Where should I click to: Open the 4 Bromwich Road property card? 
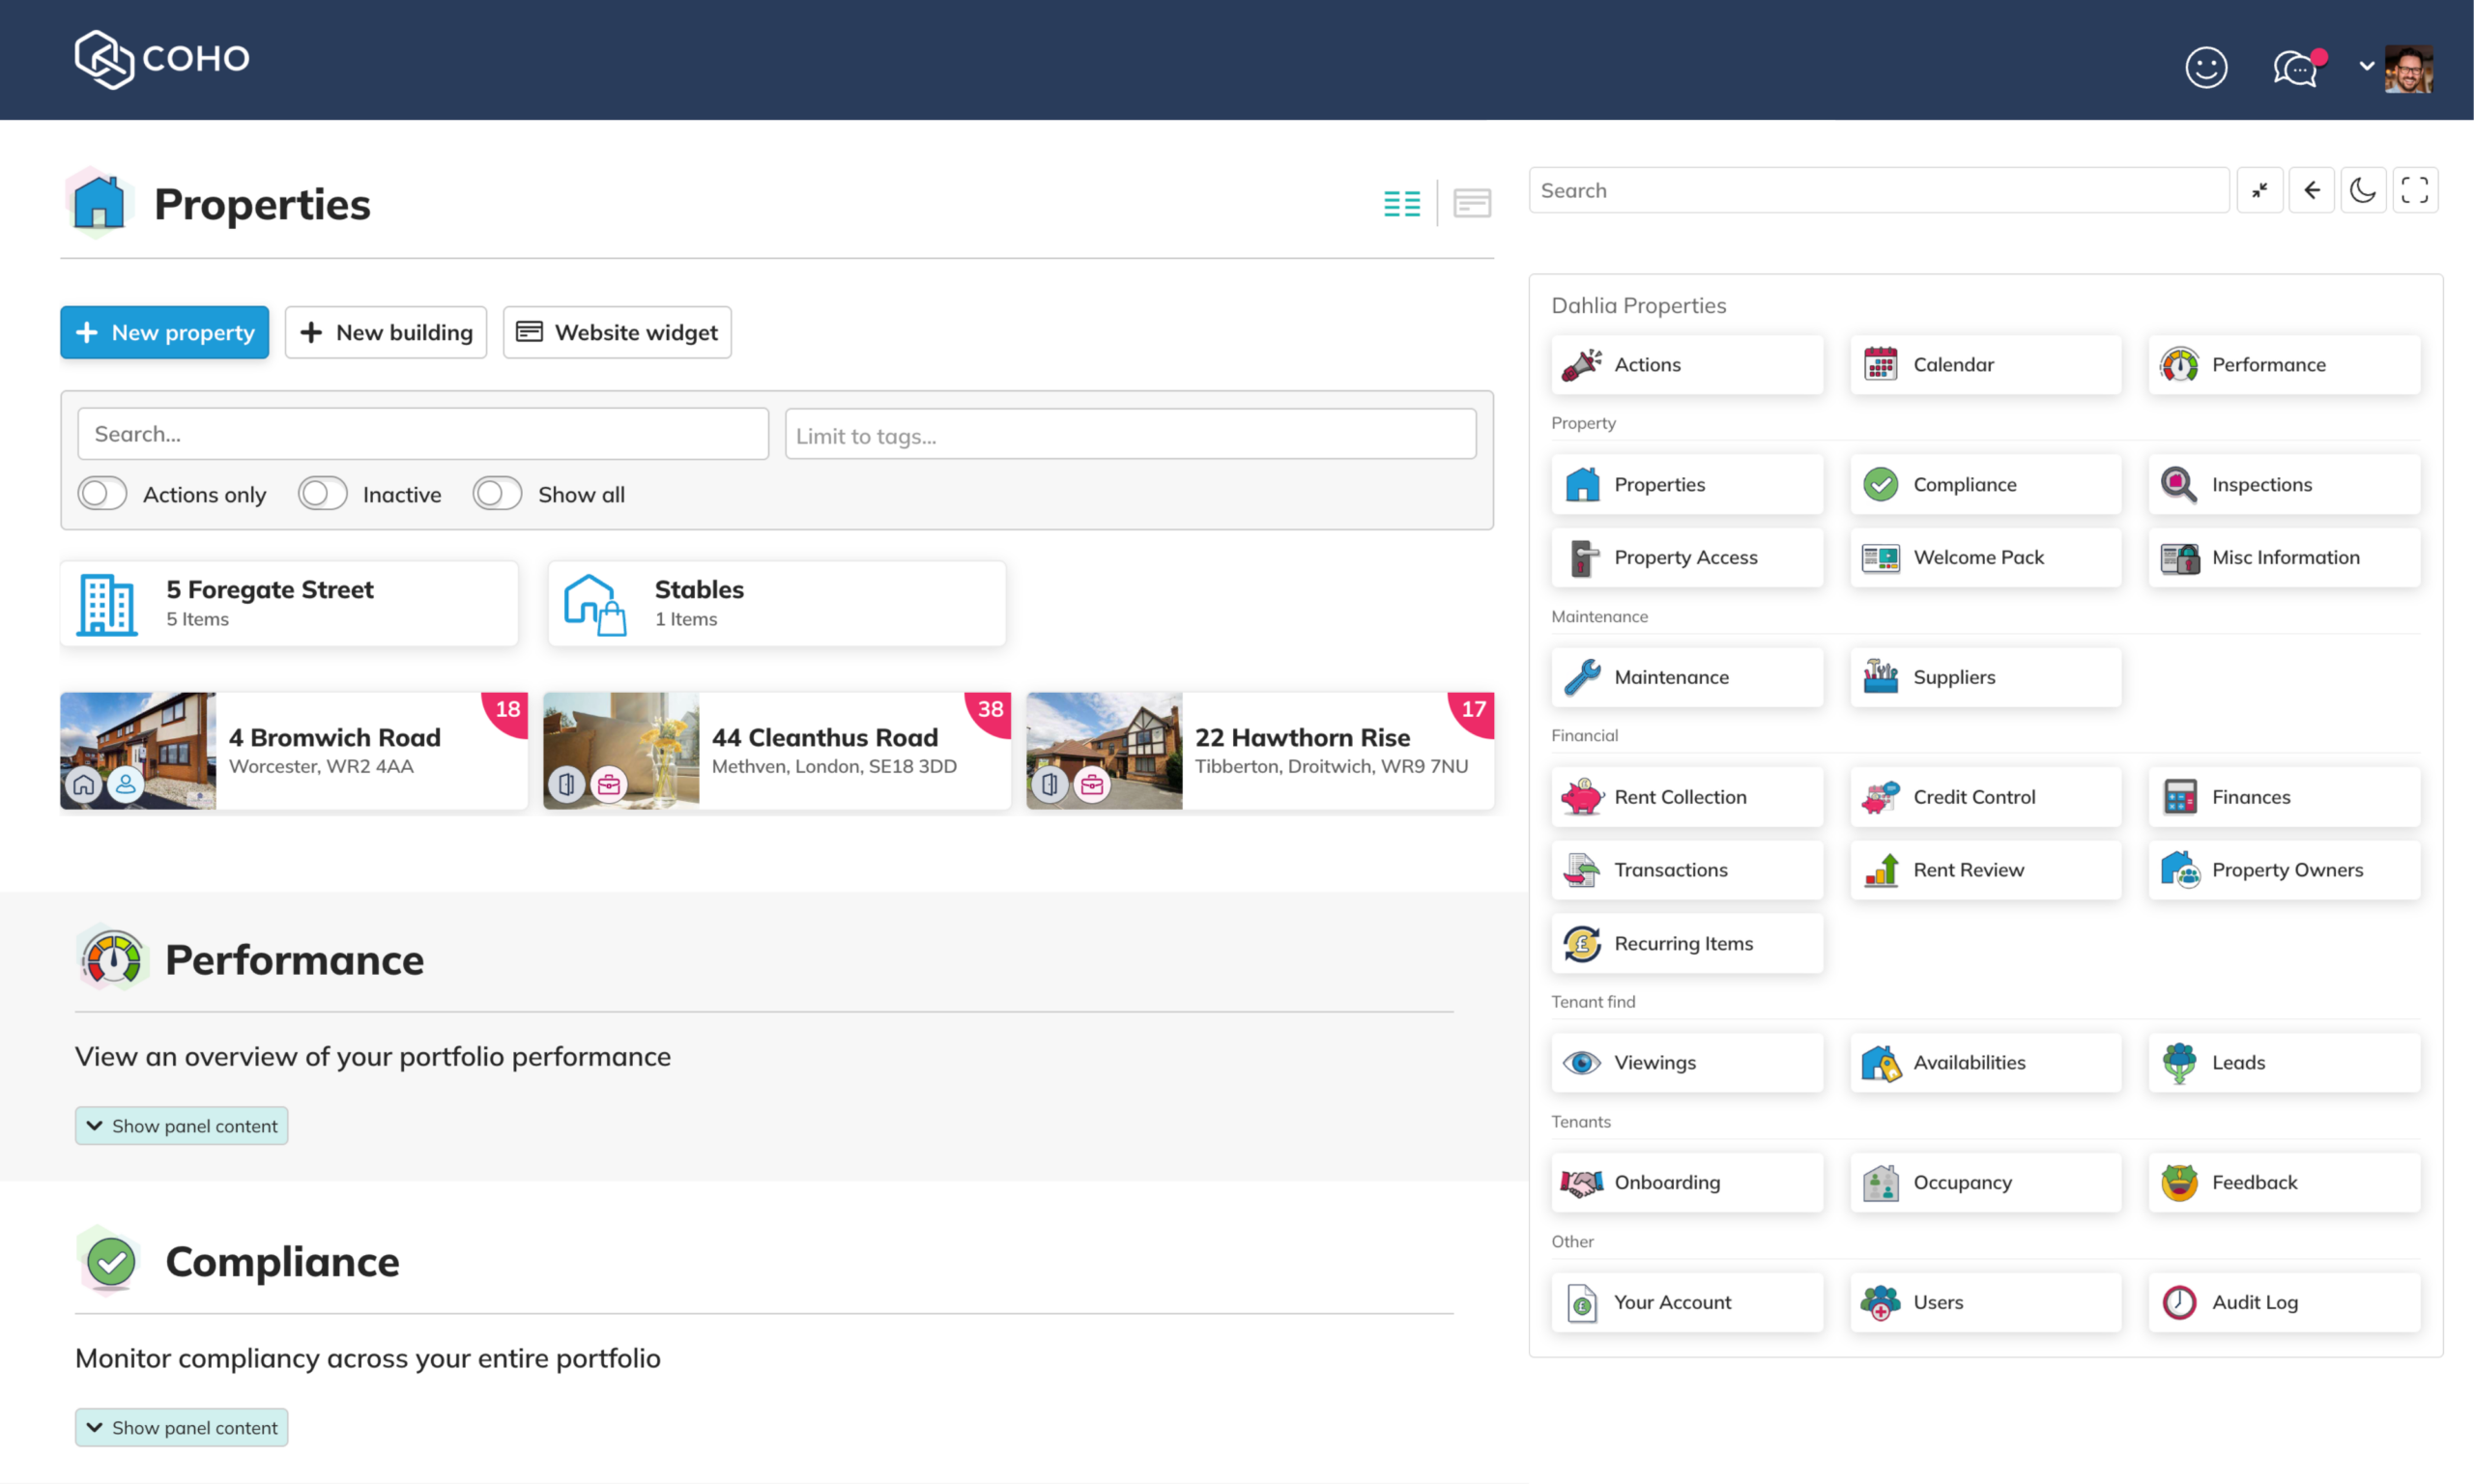(293, 751)
